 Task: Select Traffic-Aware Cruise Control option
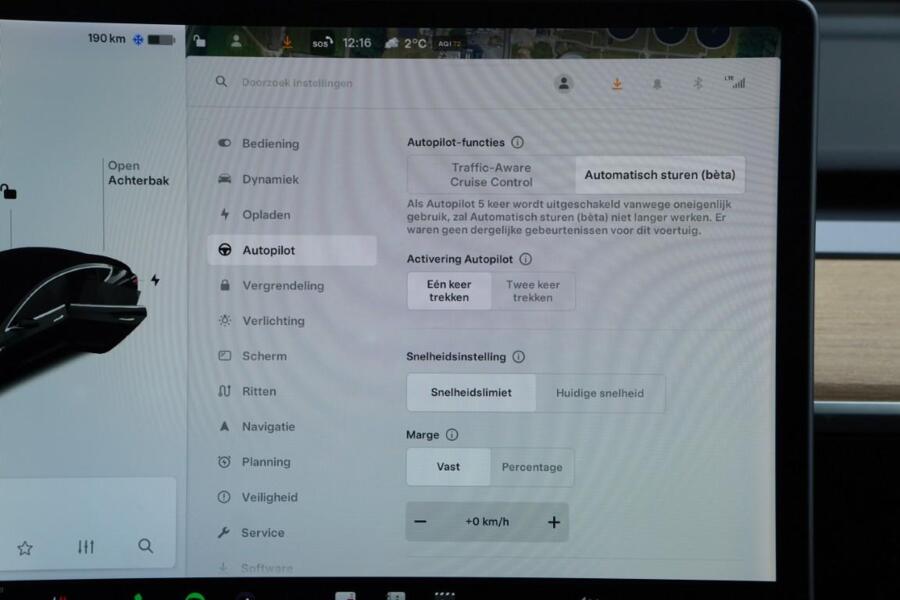coord(491,175)
